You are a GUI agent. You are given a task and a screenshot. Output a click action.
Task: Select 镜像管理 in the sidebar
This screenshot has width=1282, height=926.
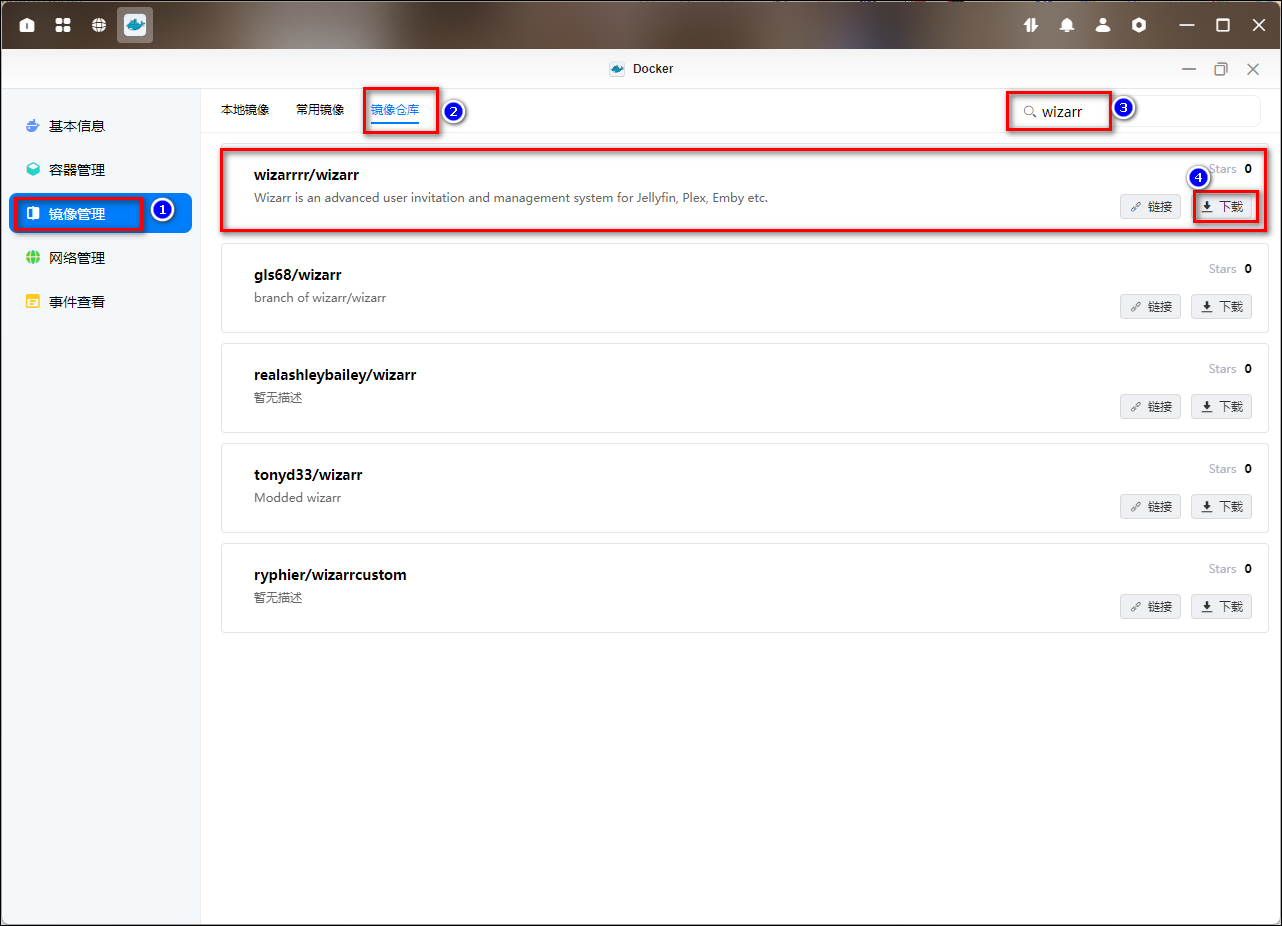(77, 213)
